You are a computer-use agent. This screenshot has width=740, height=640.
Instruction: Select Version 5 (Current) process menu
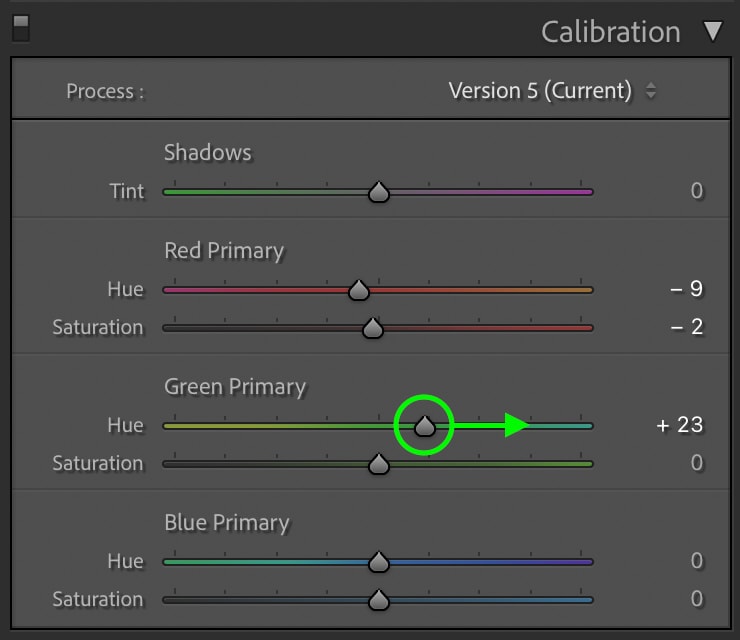[x=540, y=91]
